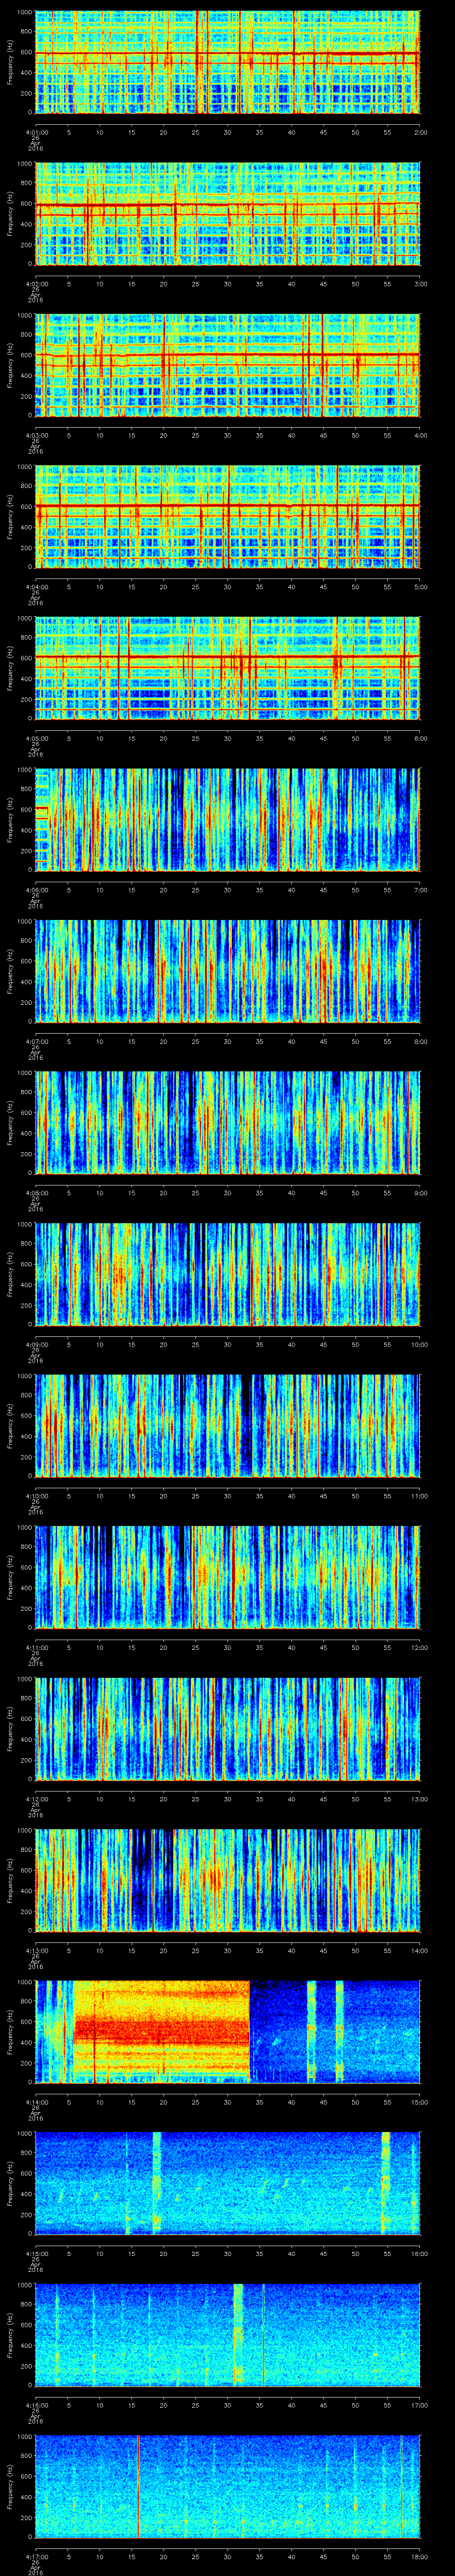The height and width of the screenshot is (2576, 455).
Task: Click the 15:00 end time label
Action: (x=419, y=2101)
